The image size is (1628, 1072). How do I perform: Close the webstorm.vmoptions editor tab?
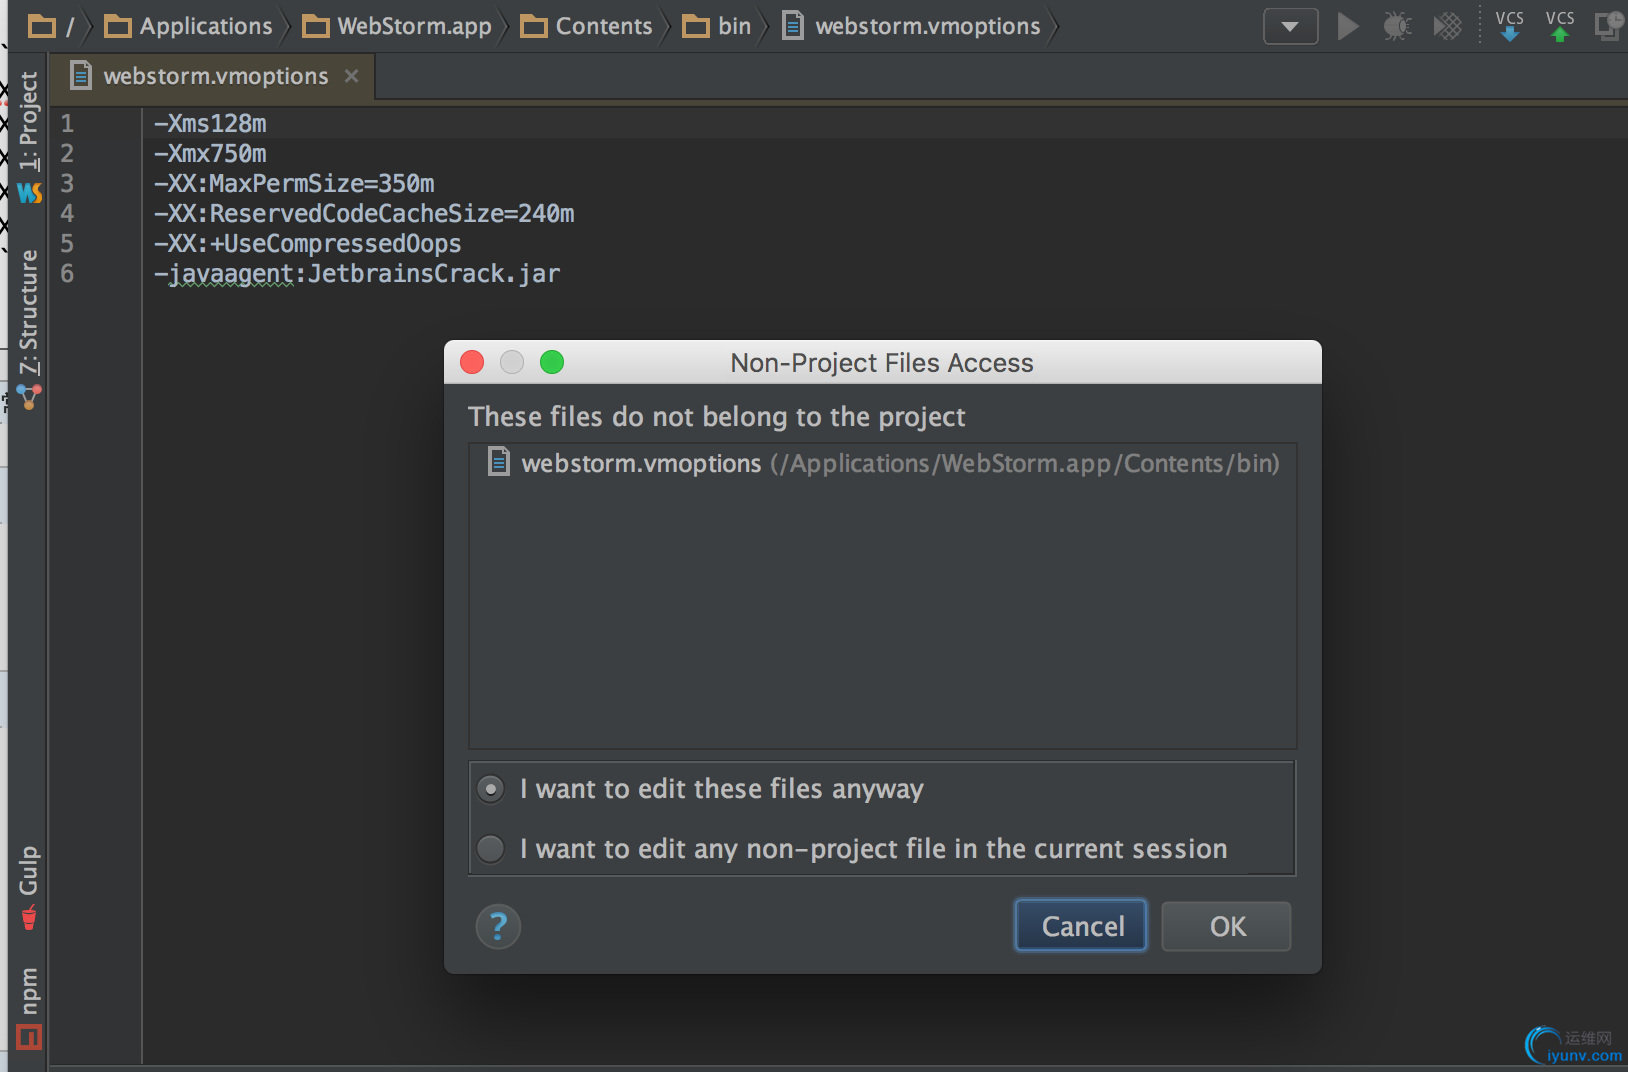tap(351, 76)
